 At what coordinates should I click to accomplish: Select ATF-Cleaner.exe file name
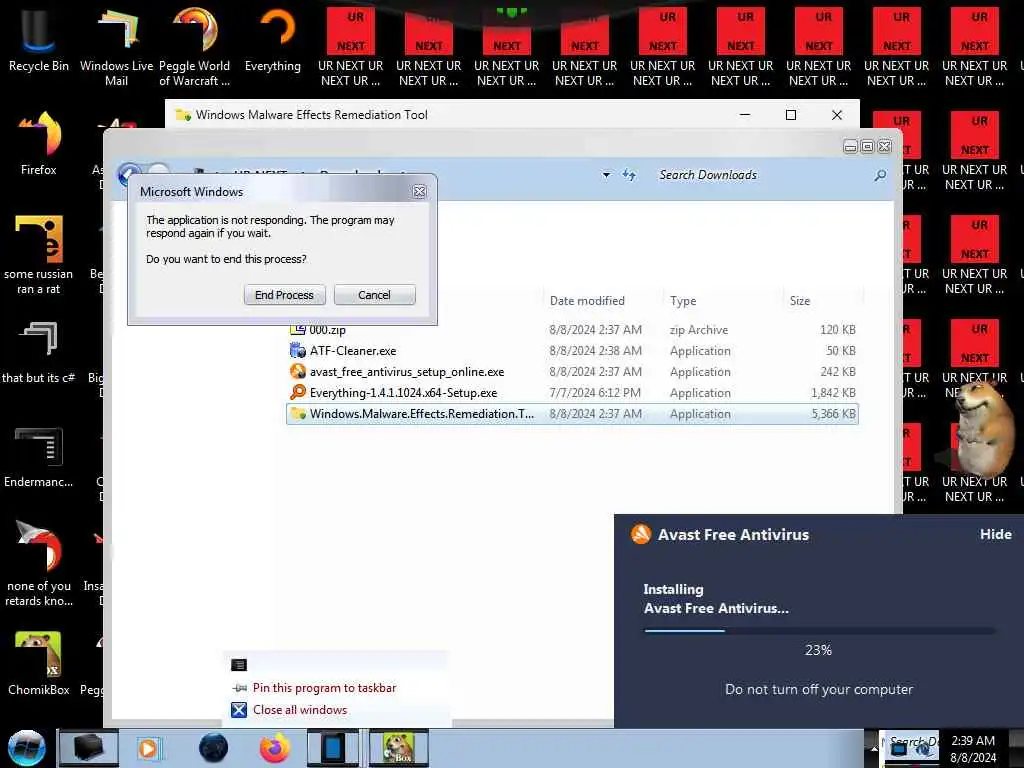coord(353,351)
